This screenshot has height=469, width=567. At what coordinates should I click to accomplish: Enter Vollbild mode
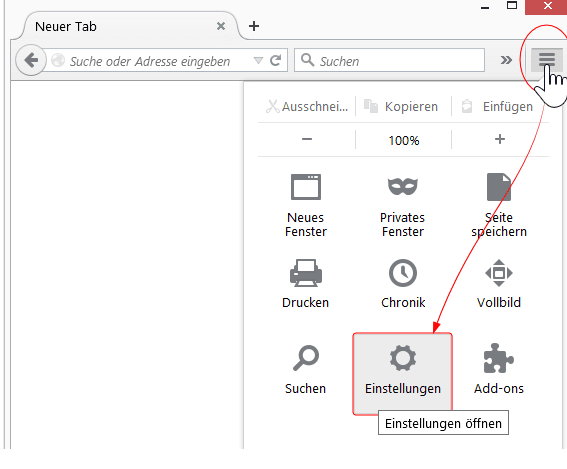point(499,283)
